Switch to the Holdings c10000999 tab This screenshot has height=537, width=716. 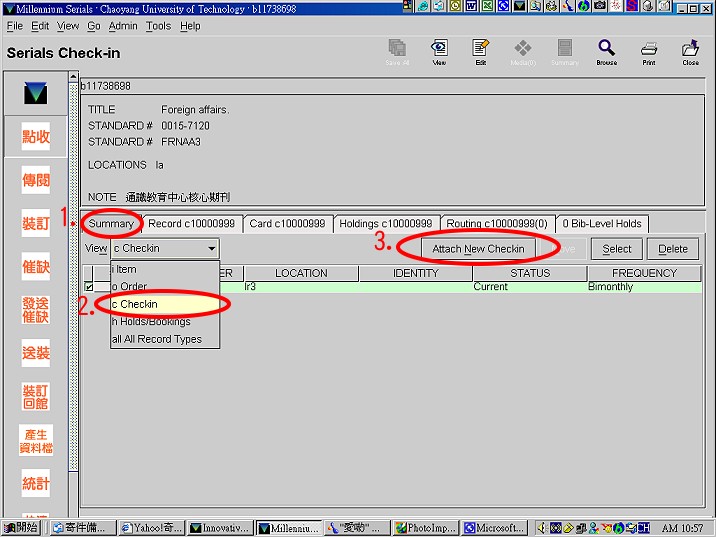coord(385,223)
